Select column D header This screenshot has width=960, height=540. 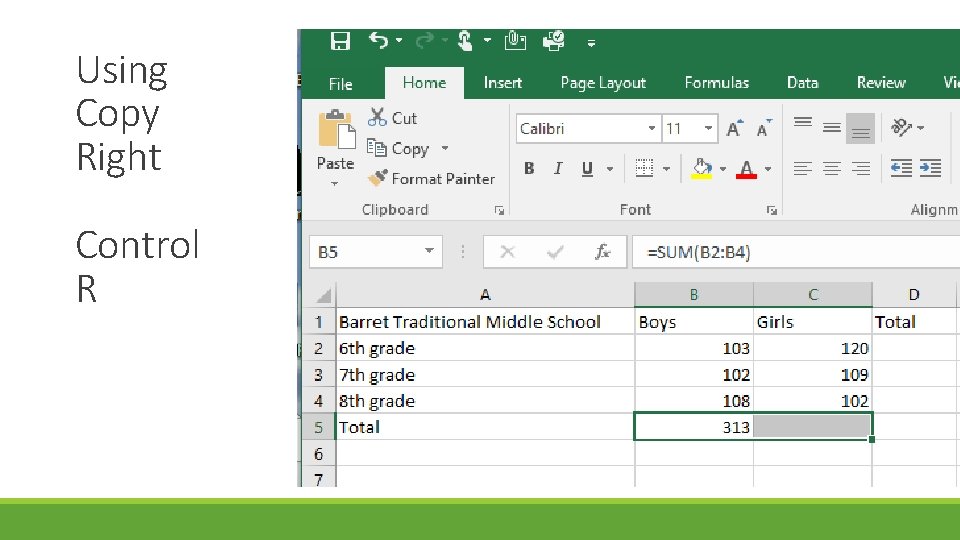913,295
